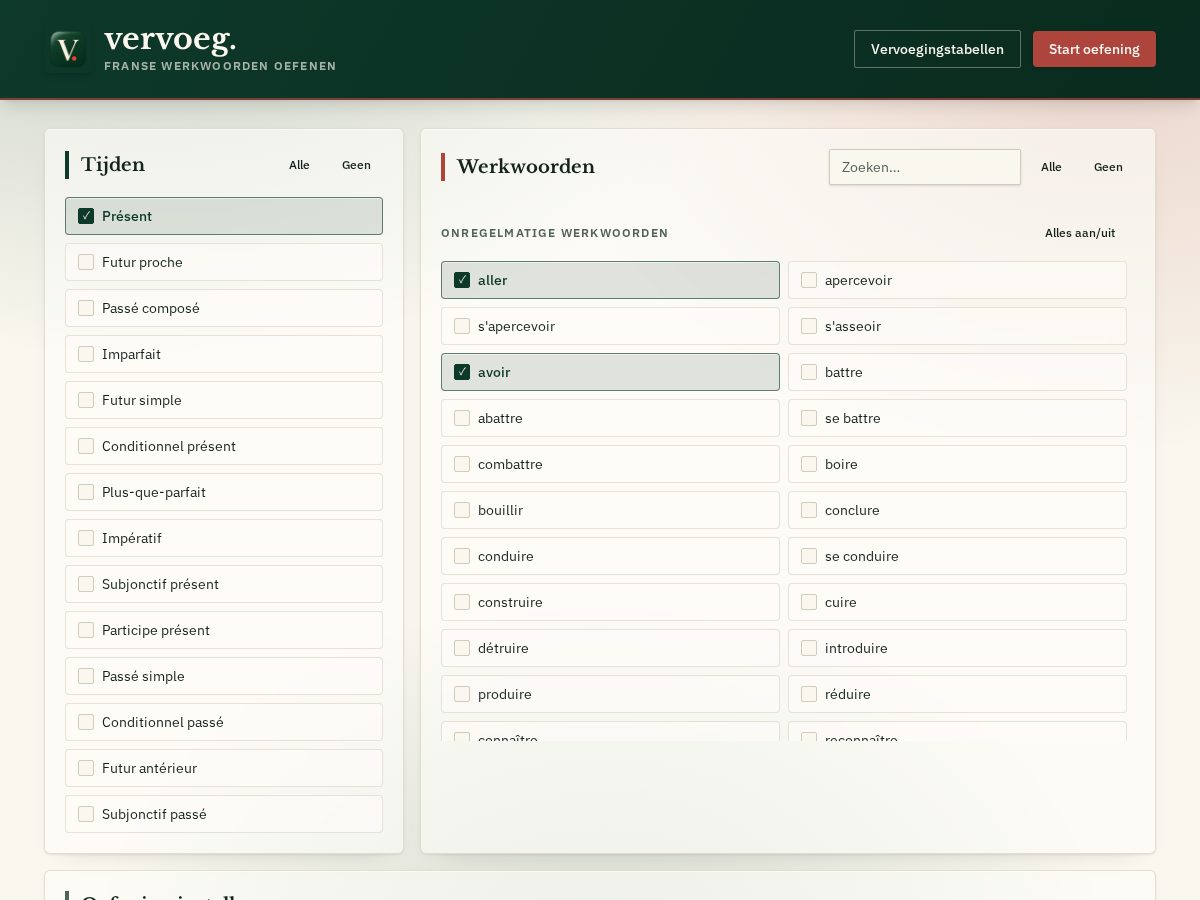Click the vervoeg V logo icon
The height and width of the screenshot is (900, 1200).
[67, 49]
